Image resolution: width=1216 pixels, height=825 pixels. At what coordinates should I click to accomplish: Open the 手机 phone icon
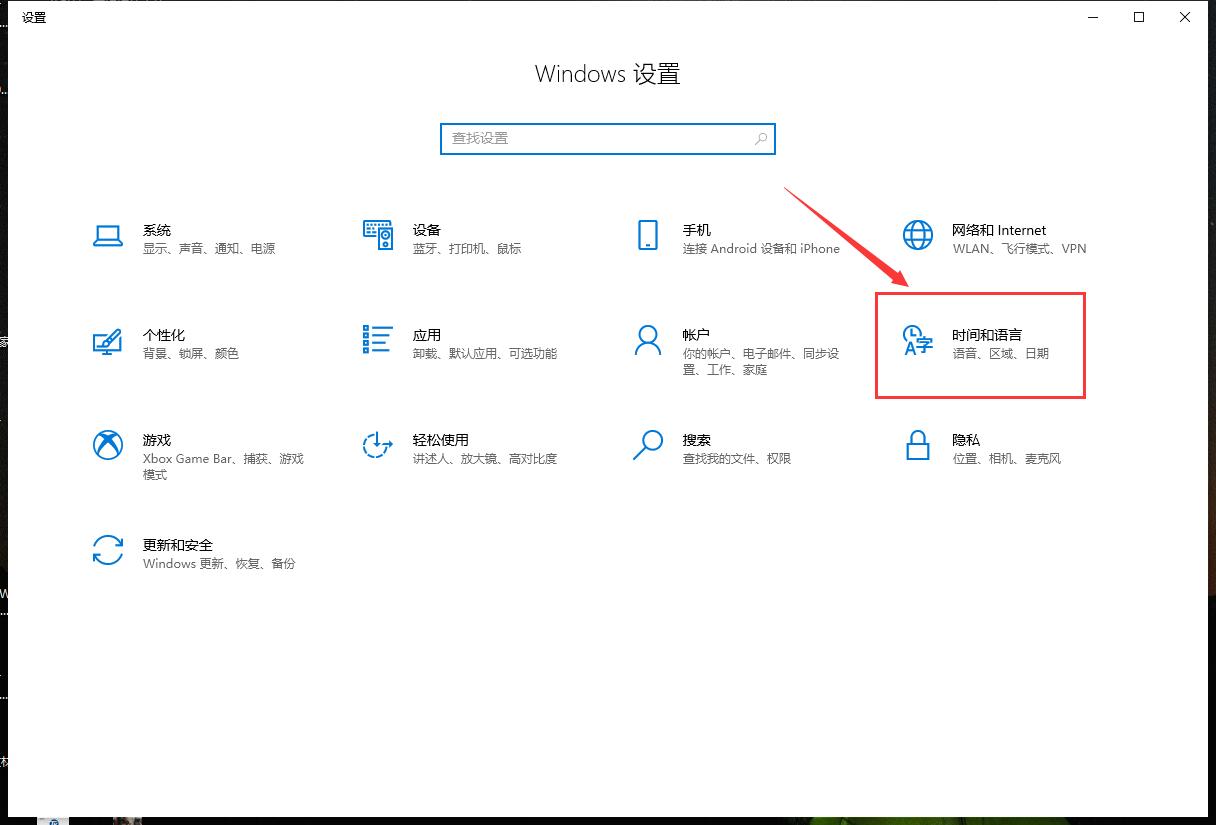[x=647, y=235]
